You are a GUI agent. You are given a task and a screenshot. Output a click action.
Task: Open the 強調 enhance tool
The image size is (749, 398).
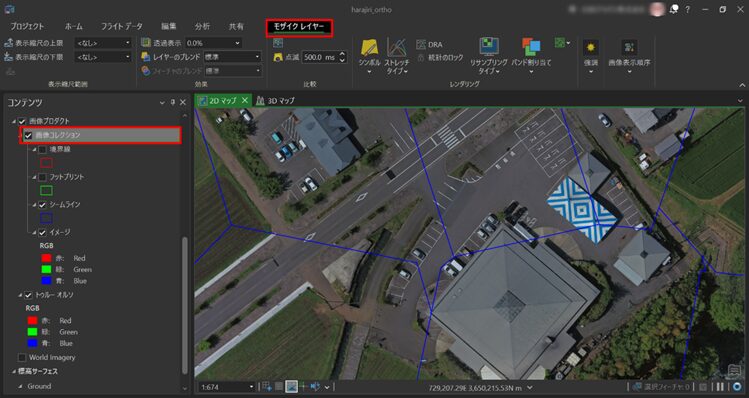591,55
